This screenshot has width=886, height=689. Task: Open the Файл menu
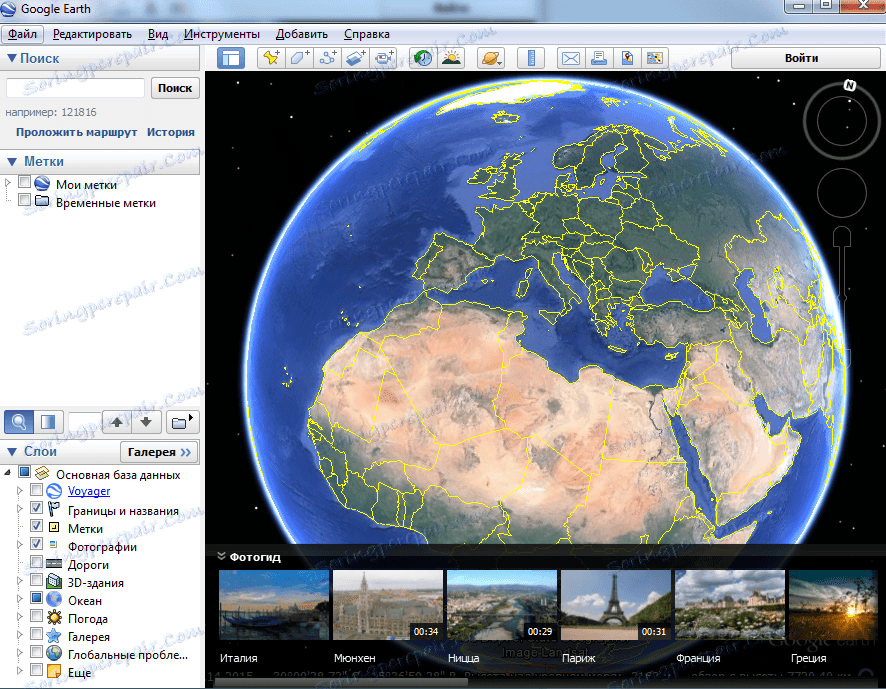click(x=22, y=34)
